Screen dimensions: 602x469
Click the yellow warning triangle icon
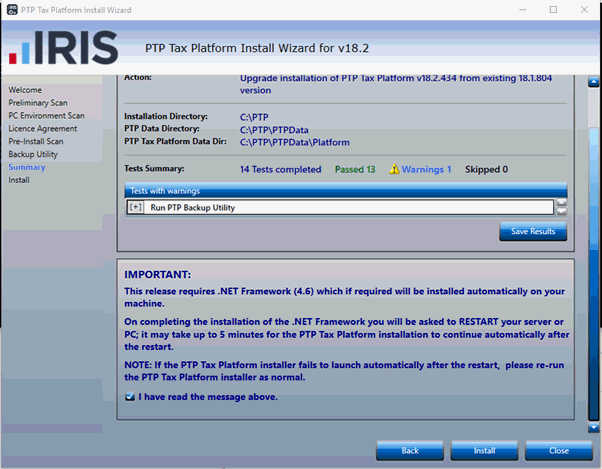click(x=394, y=169)
